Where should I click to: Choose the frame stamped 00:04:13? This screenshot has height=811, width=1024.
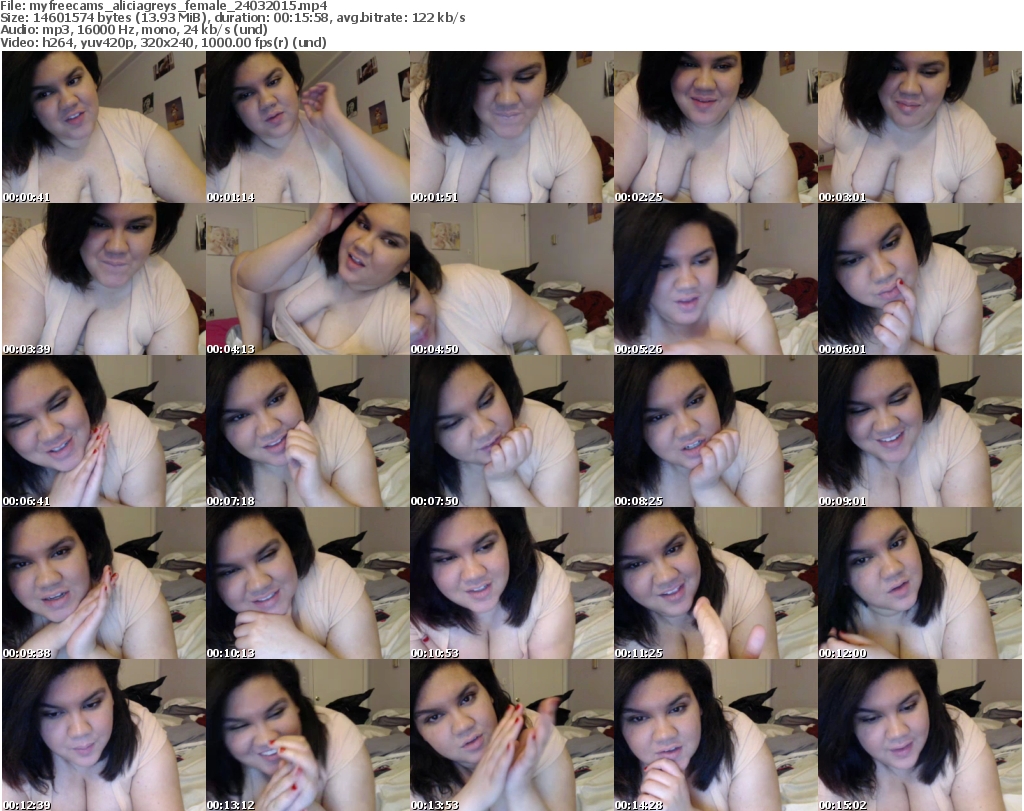click(308, 279)
